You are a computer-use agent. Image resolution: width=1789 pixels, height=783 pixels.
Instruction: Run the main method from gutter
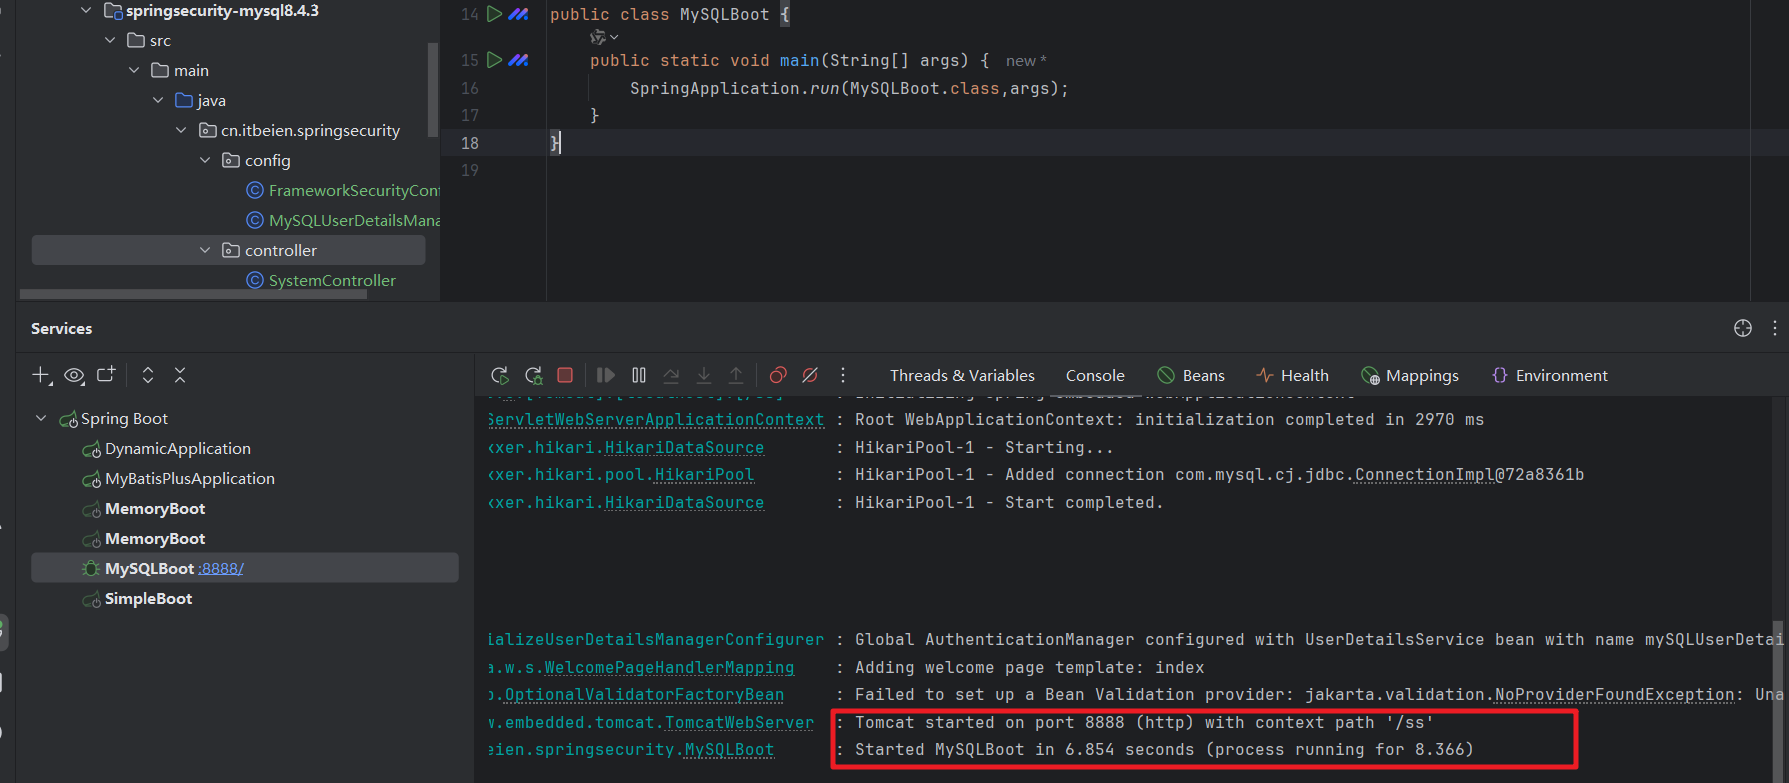494,60
